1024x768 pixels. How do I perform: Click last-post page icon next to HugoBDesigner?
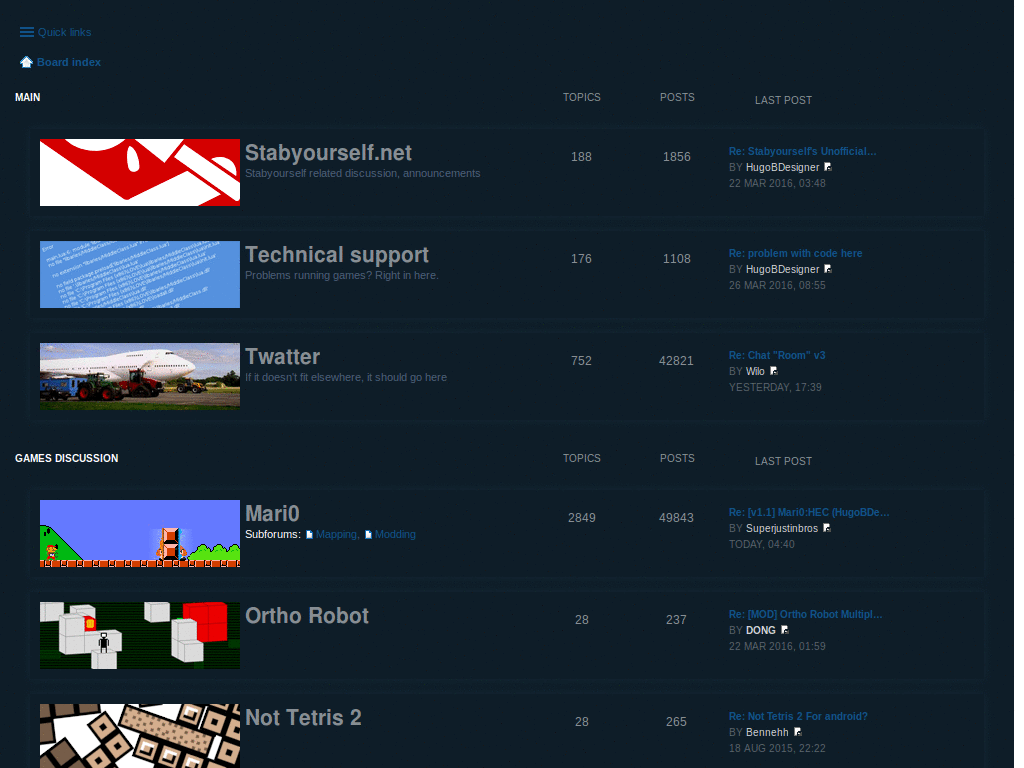click(x=827, y=167)
